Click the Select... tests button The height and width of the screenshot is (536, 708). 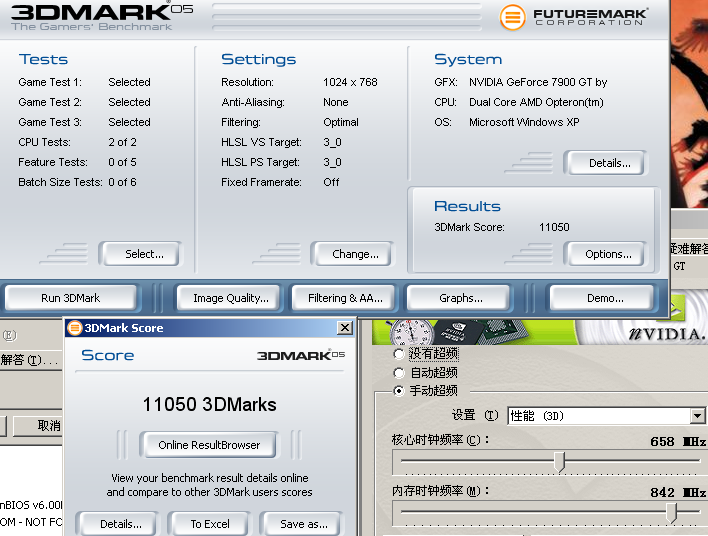pos(141,254)
